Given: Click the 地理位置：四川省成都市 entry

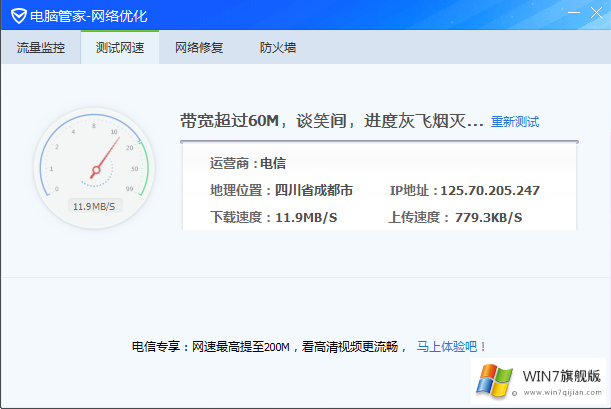Looking at the screenshot, I should (281, 190).
